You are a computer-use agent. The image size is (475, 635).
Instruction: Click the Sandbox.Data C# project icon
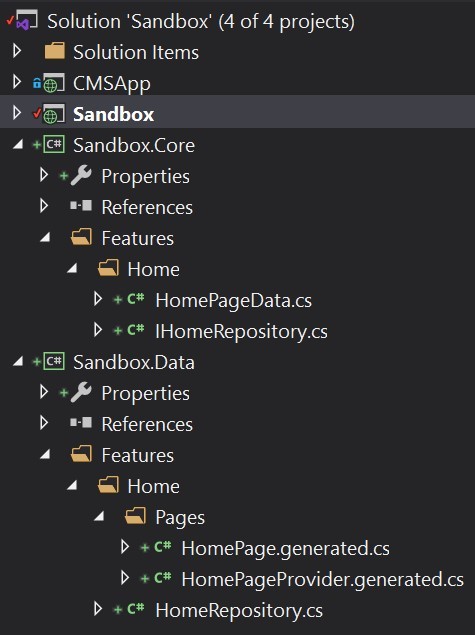point(54,362)
